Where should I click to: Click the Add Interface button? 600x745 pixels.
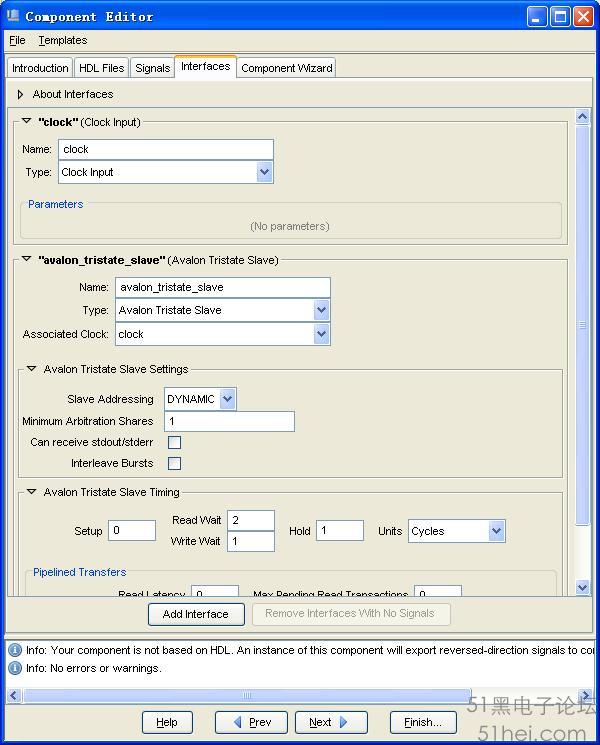(x=196, y=614)
